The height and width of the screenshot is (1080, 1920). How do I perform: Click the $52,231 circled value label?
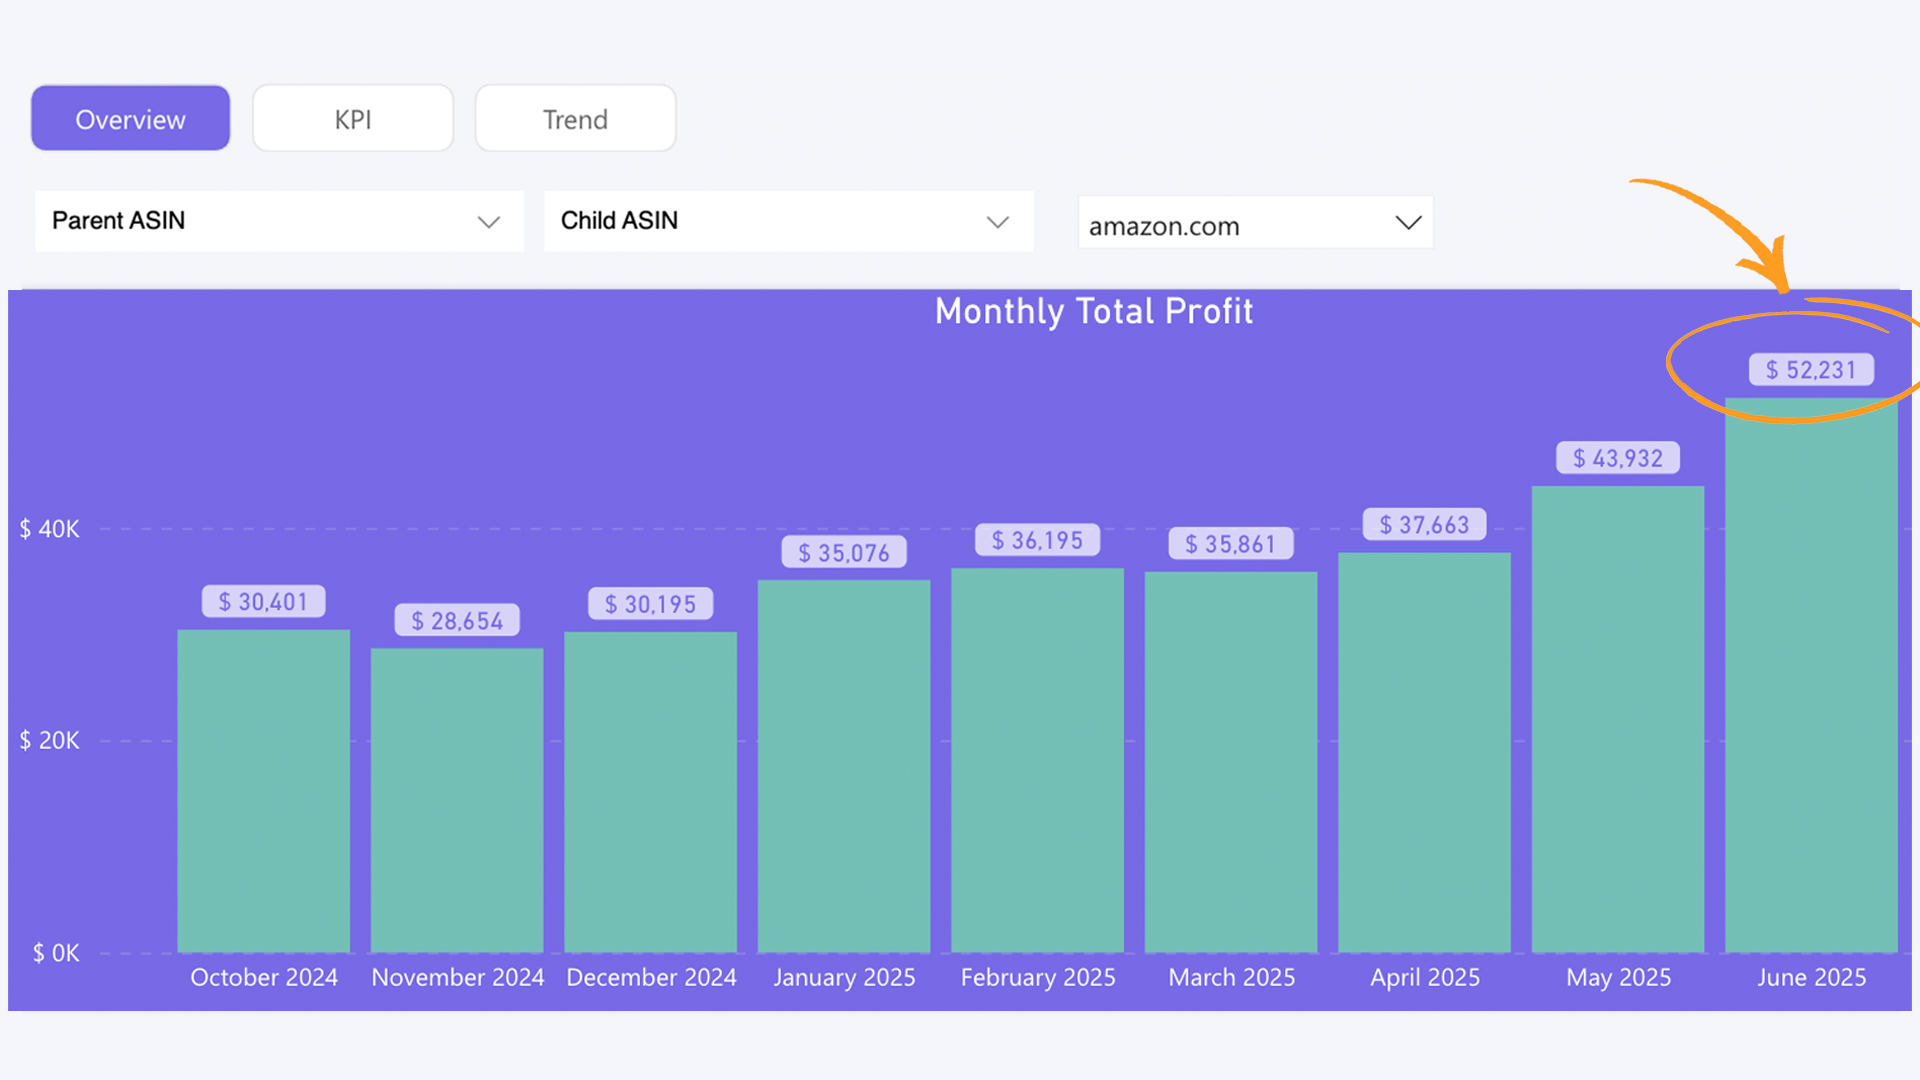point(1811,369)
